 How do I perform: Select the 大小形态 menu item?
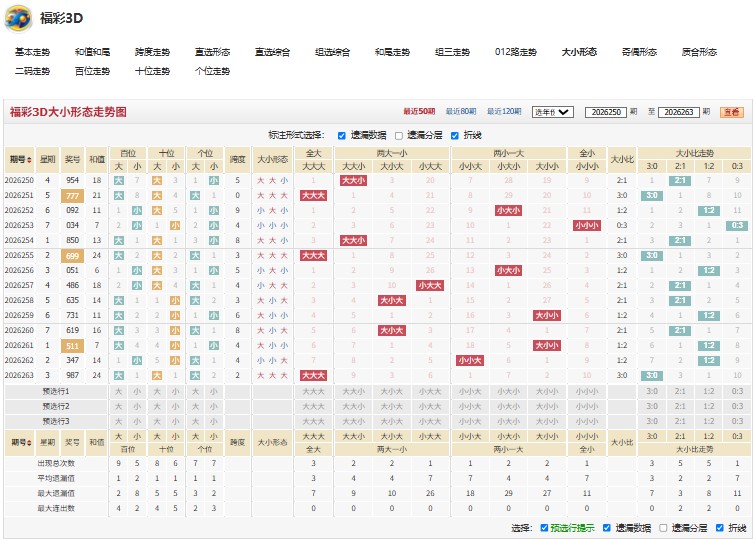[x=579, y=52]
